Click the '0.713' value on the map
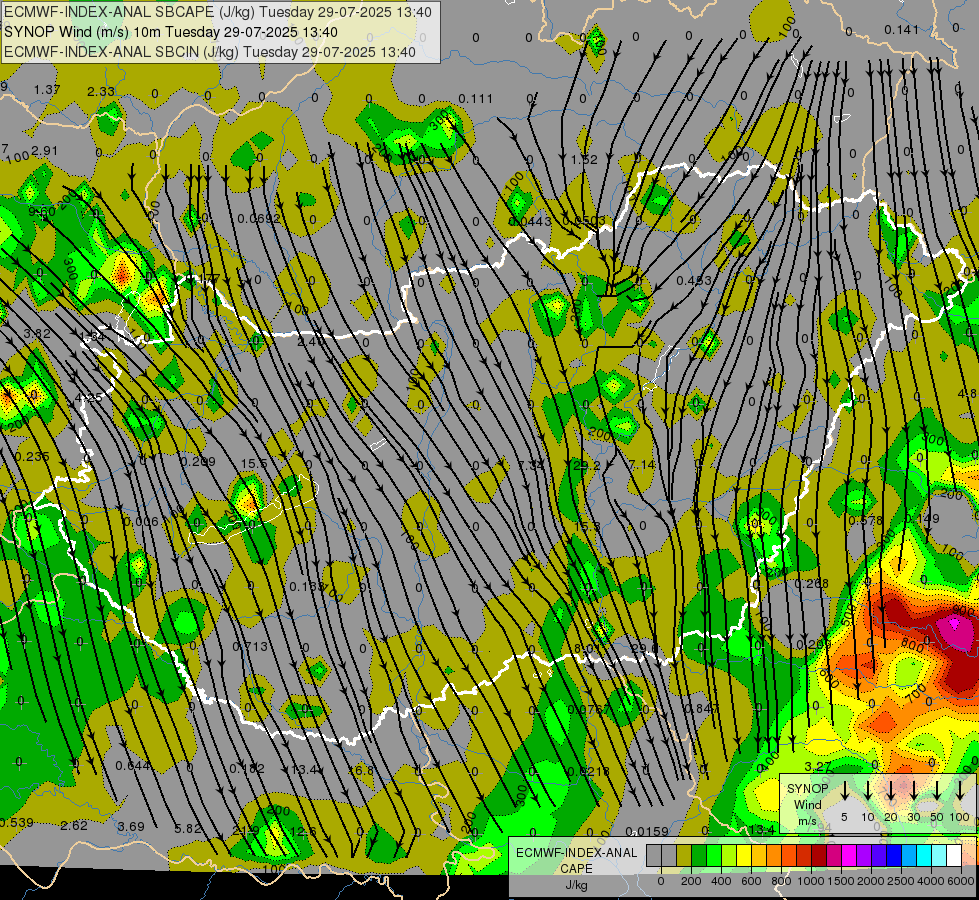Viewport: 979px width, 900px height. (250, 646)
